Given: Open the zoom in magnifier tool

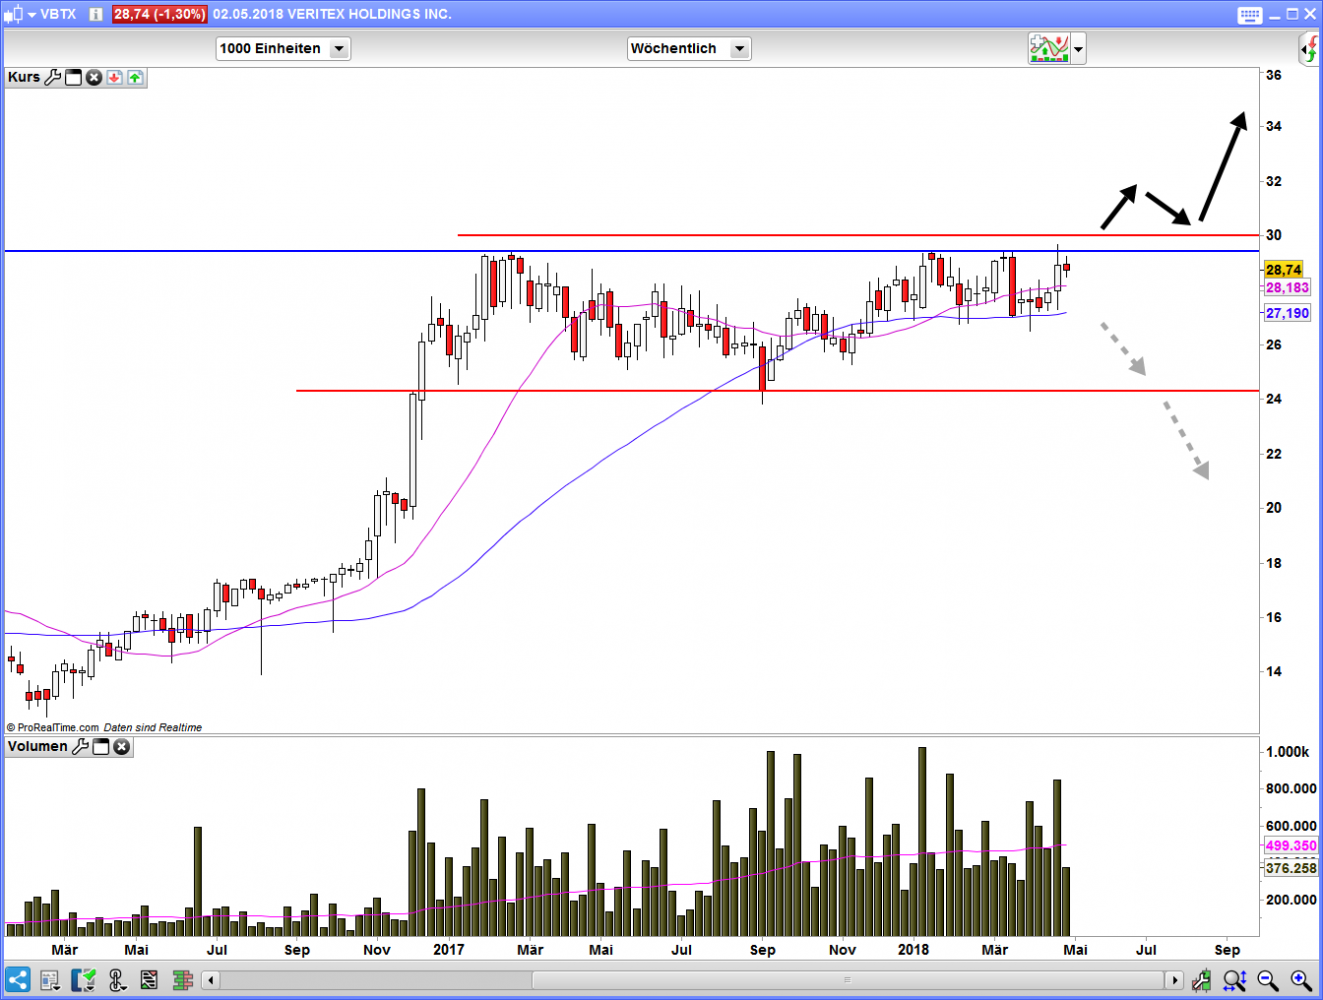Looking at the screenshot, I should pyautogui.click(x=1300, y=980).
